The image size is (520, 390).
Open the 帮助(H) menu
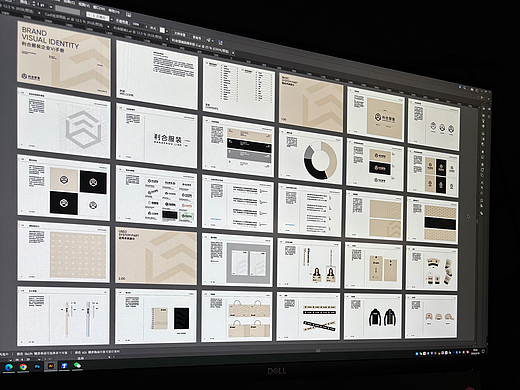[115, 10]
